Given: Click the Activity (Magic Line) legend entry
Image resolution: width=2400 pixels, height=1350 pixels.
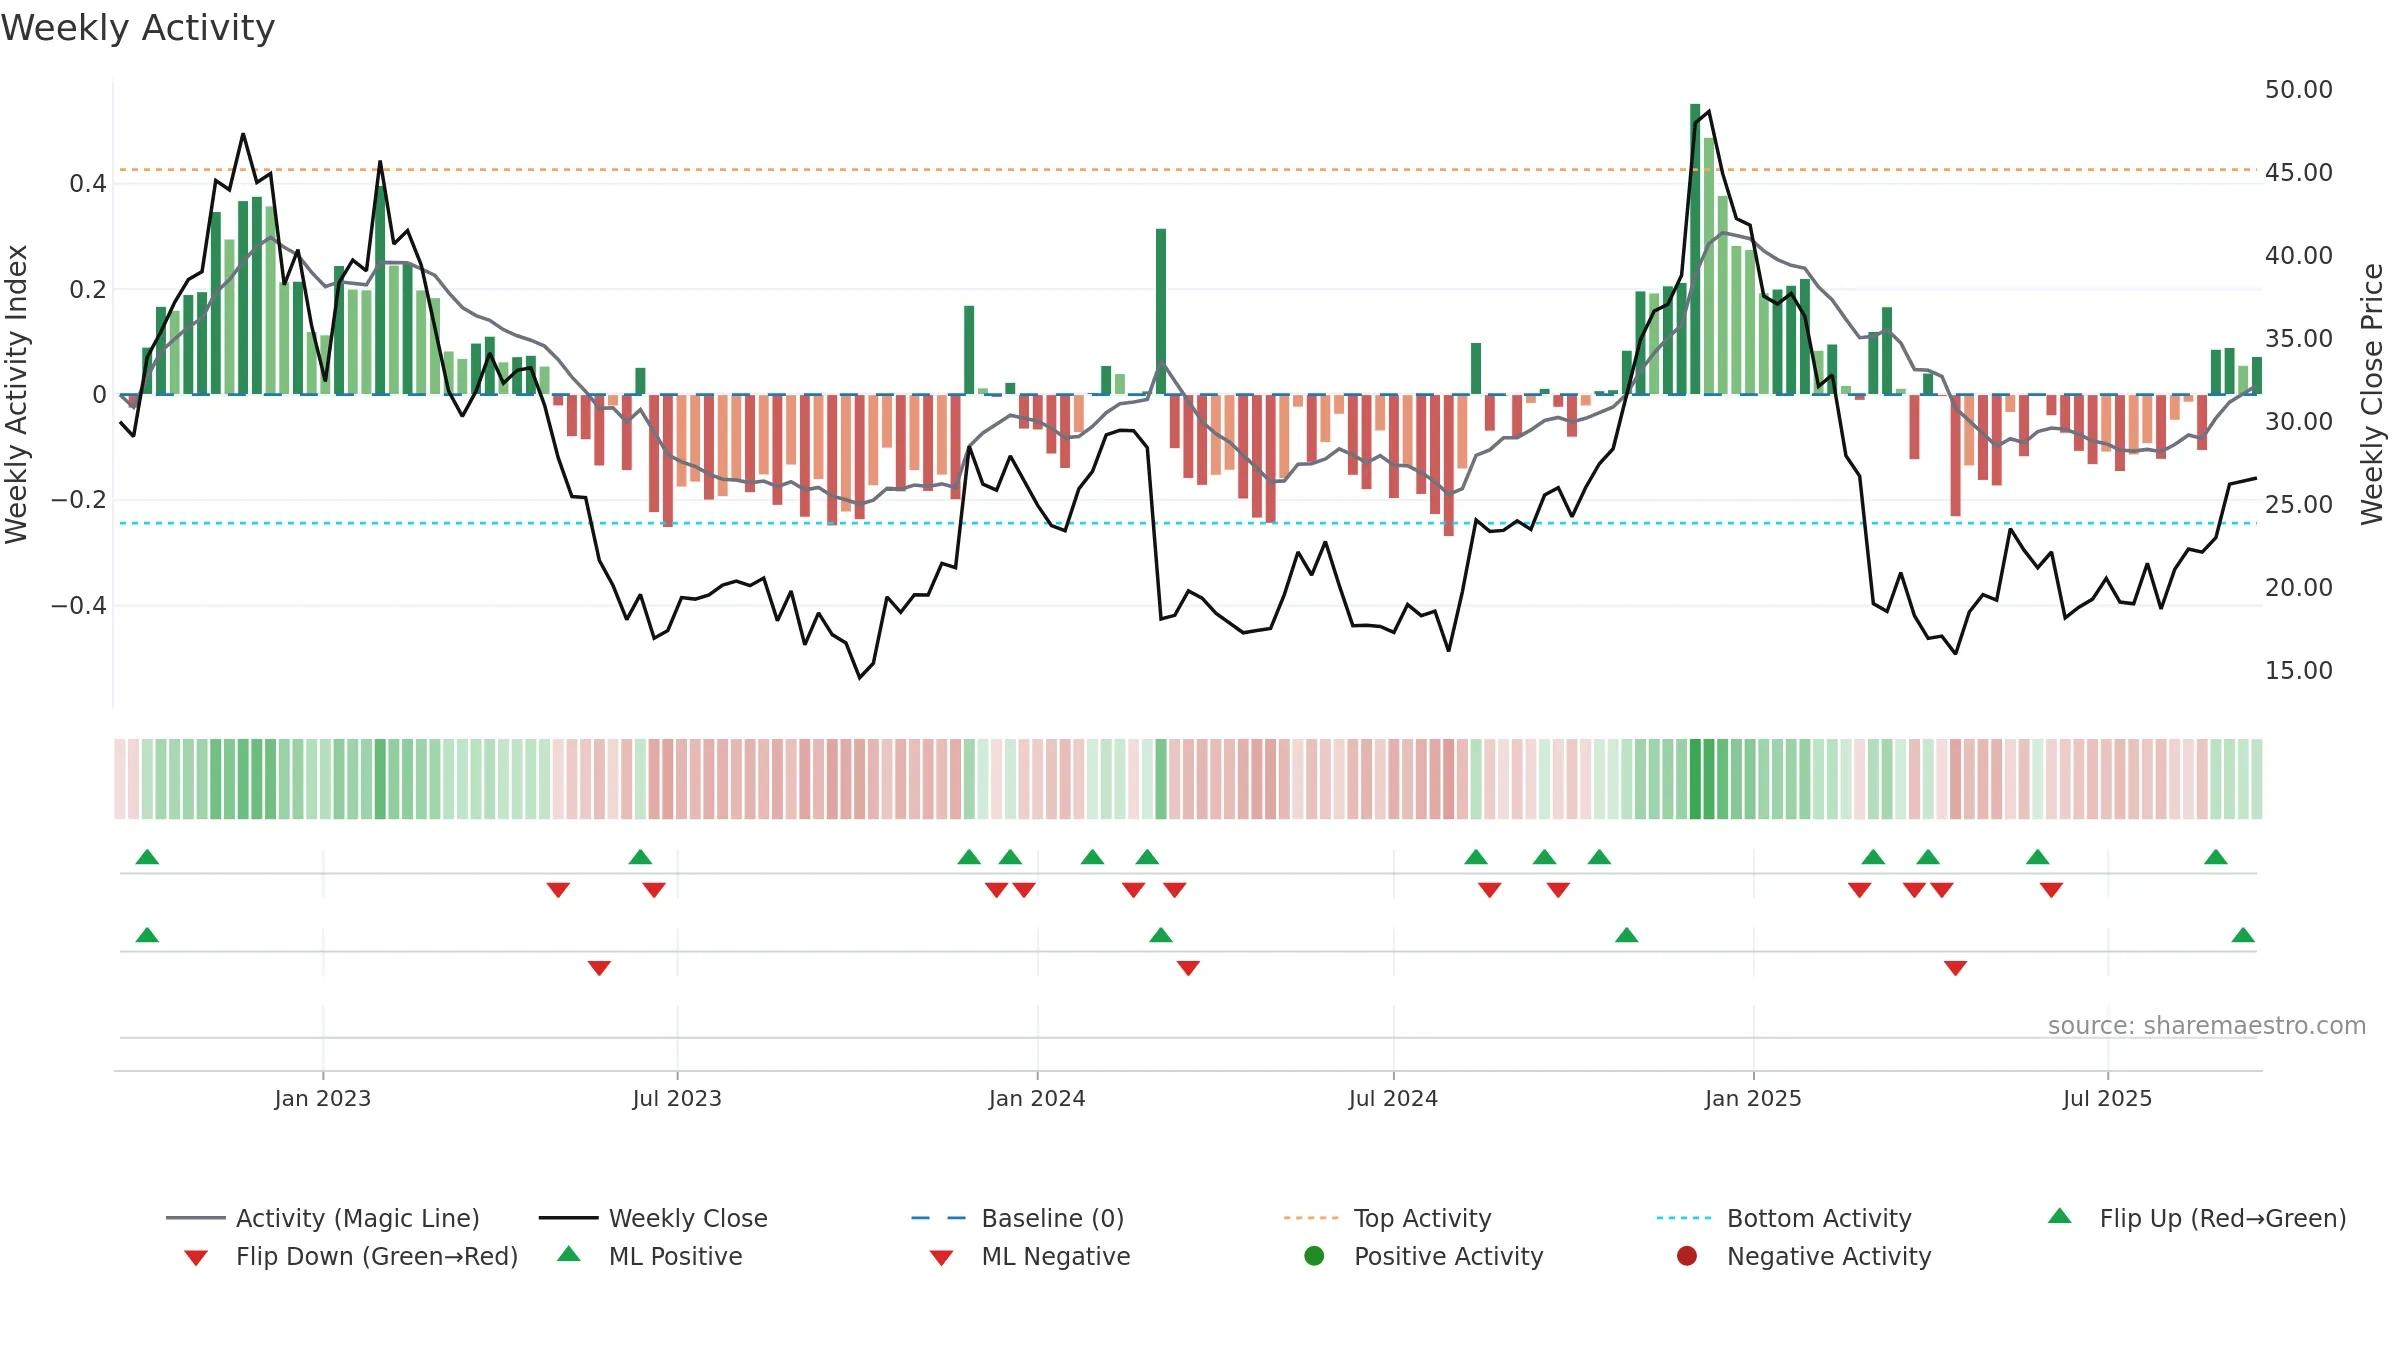Looking at the screenshot, I should [x=323, y=1218].
